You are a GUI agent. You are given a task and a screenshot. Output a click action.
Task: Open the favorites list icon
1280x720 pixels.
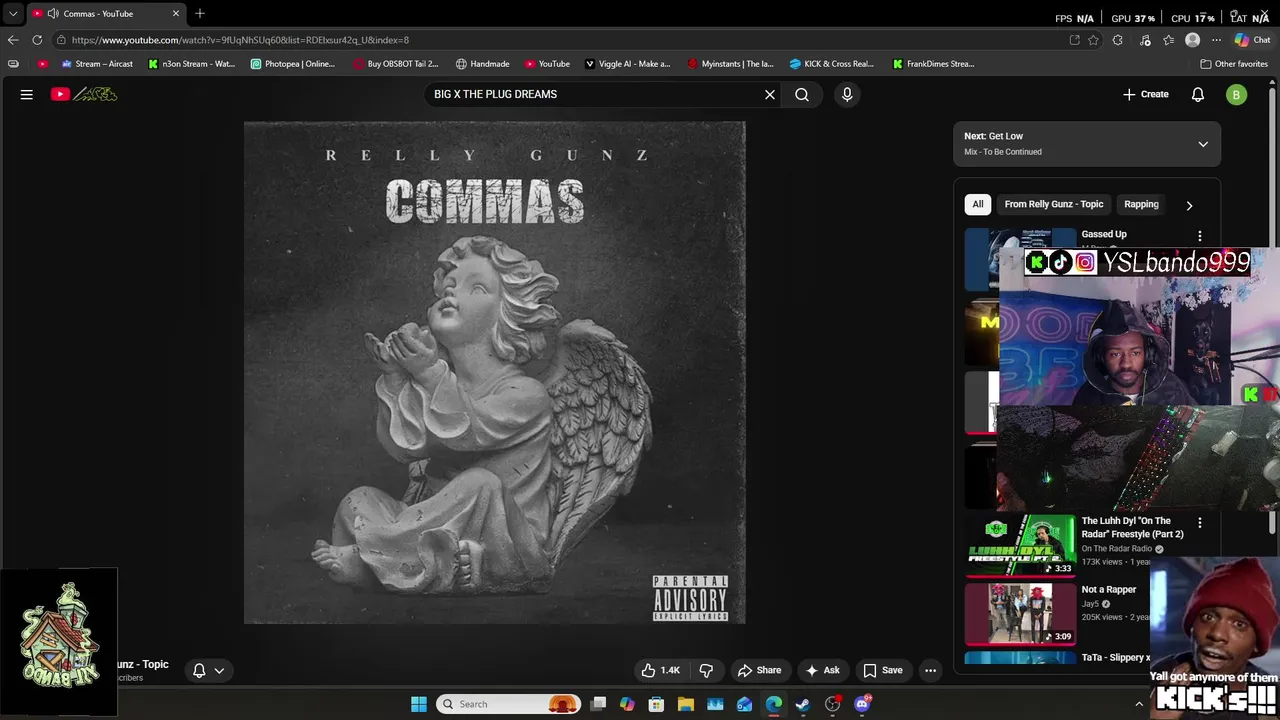tap(1169, 40)
